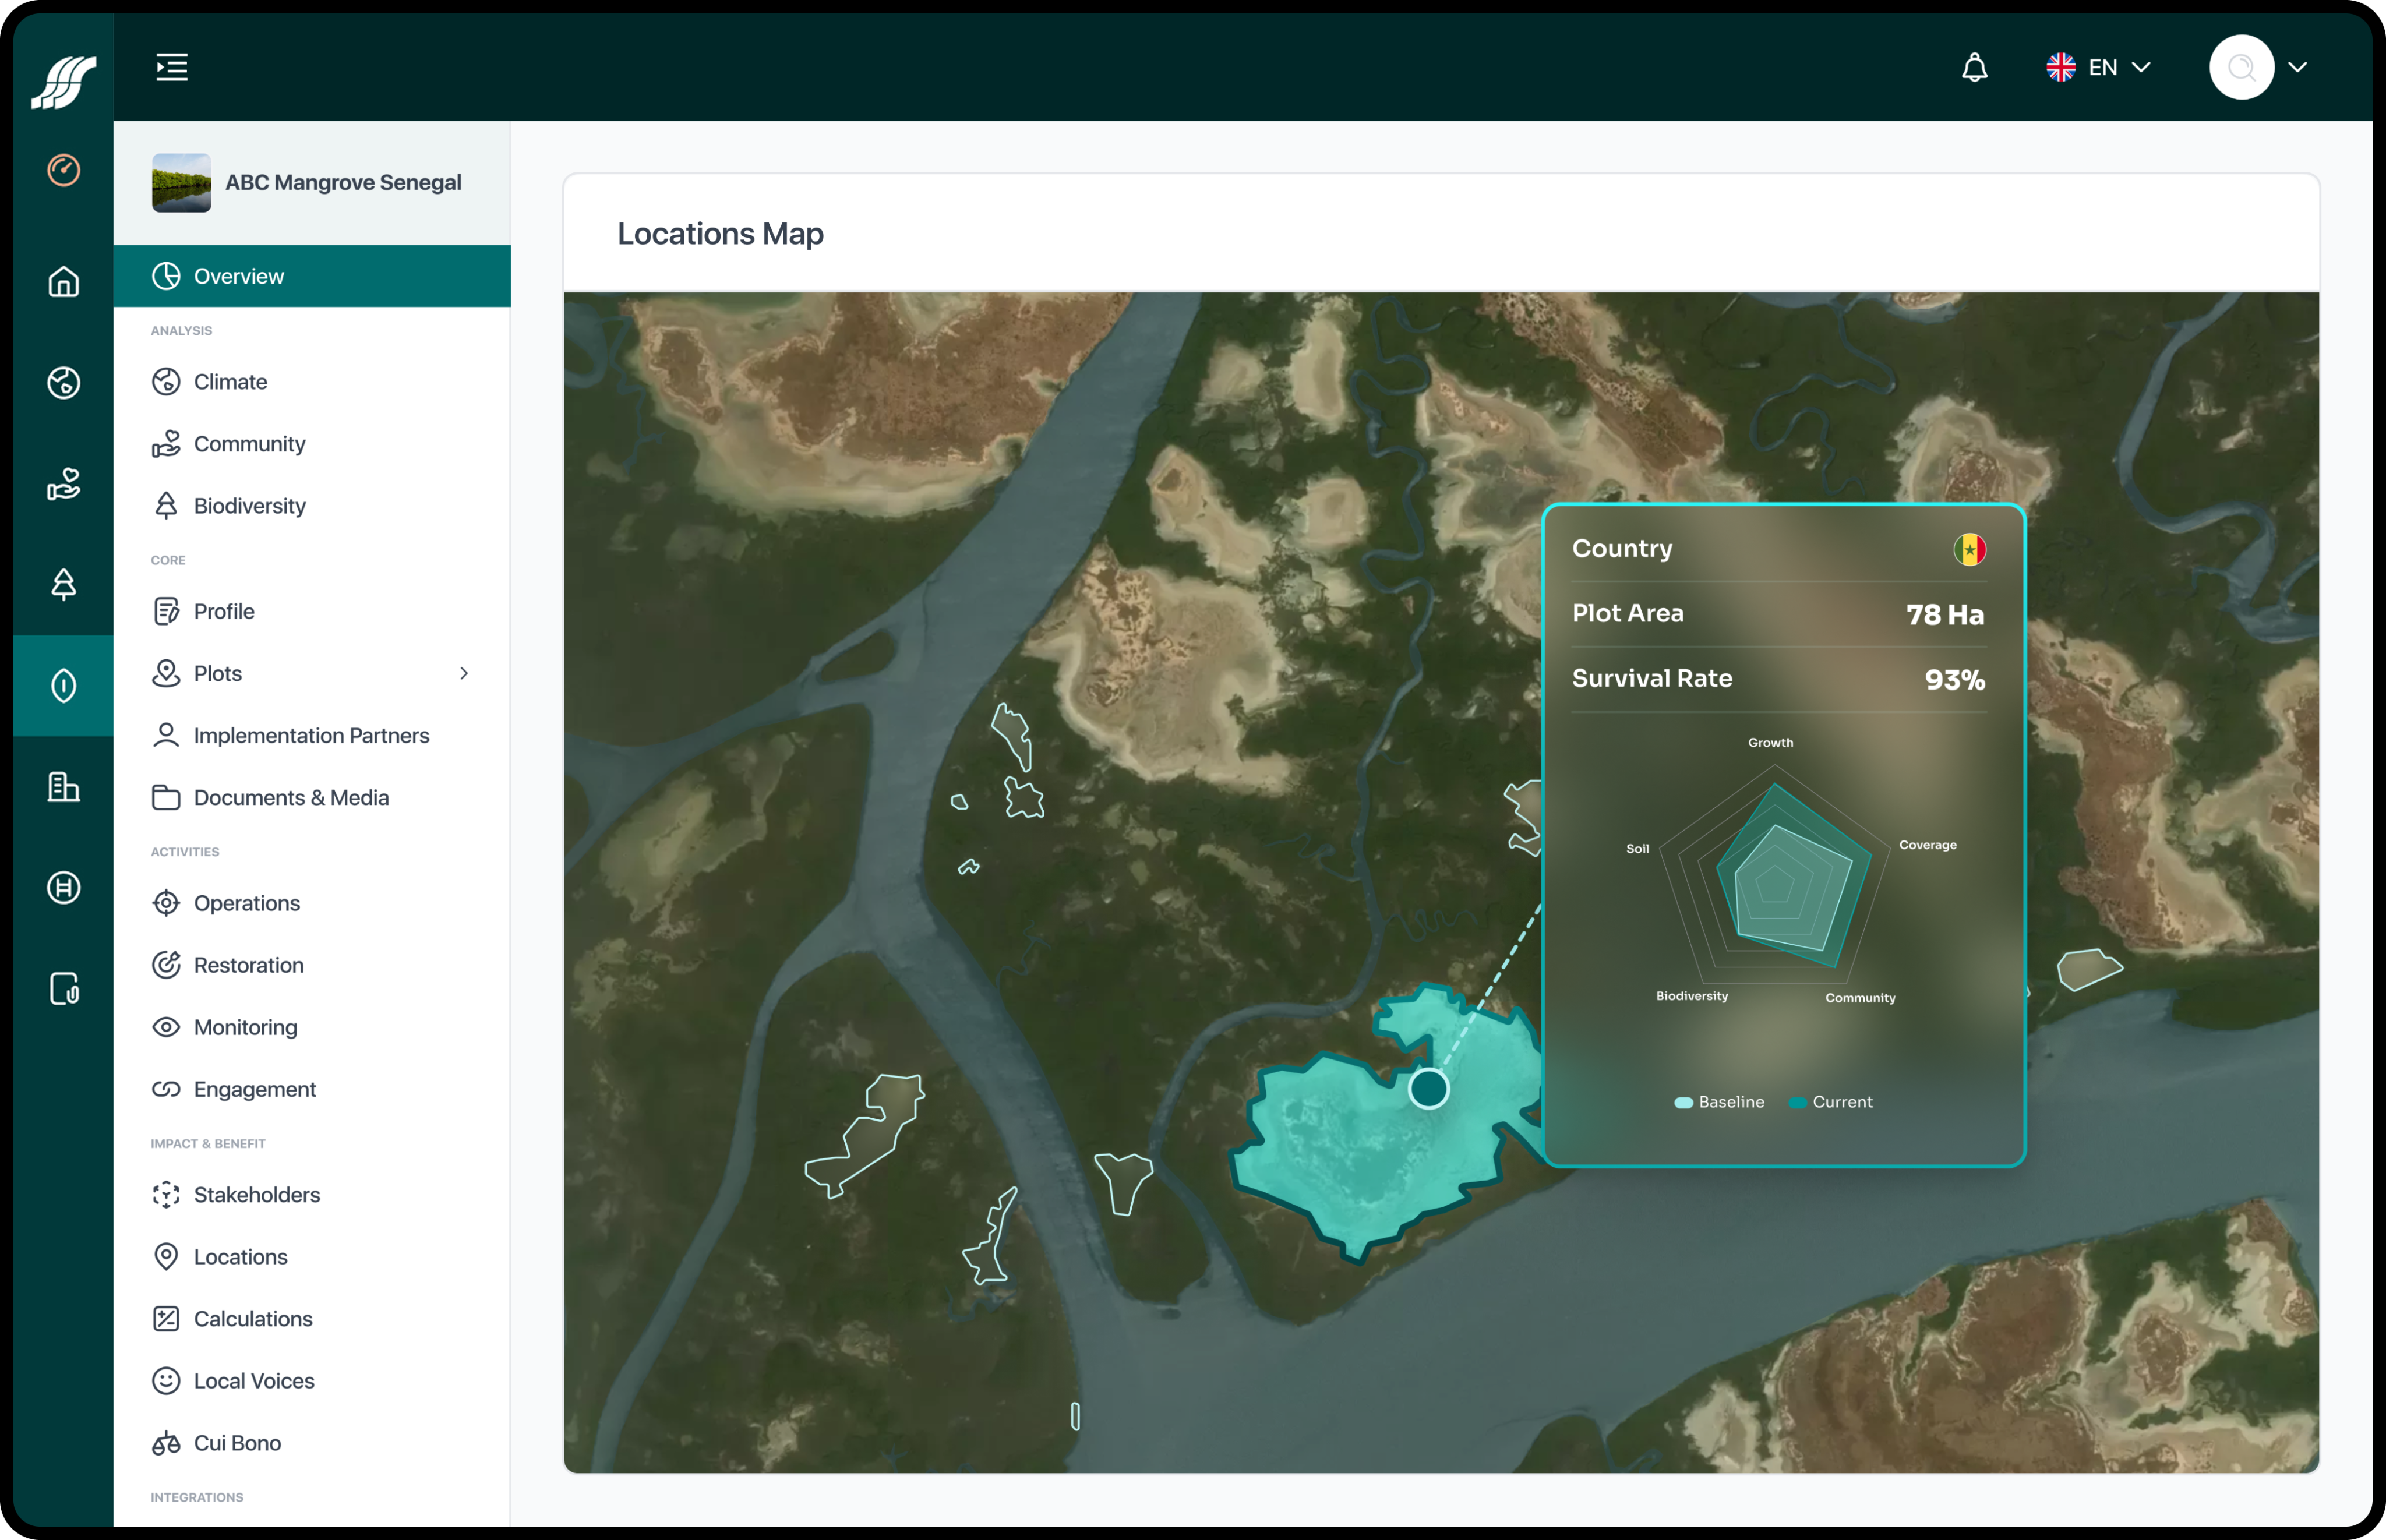Go to Documents & Media

291,798
